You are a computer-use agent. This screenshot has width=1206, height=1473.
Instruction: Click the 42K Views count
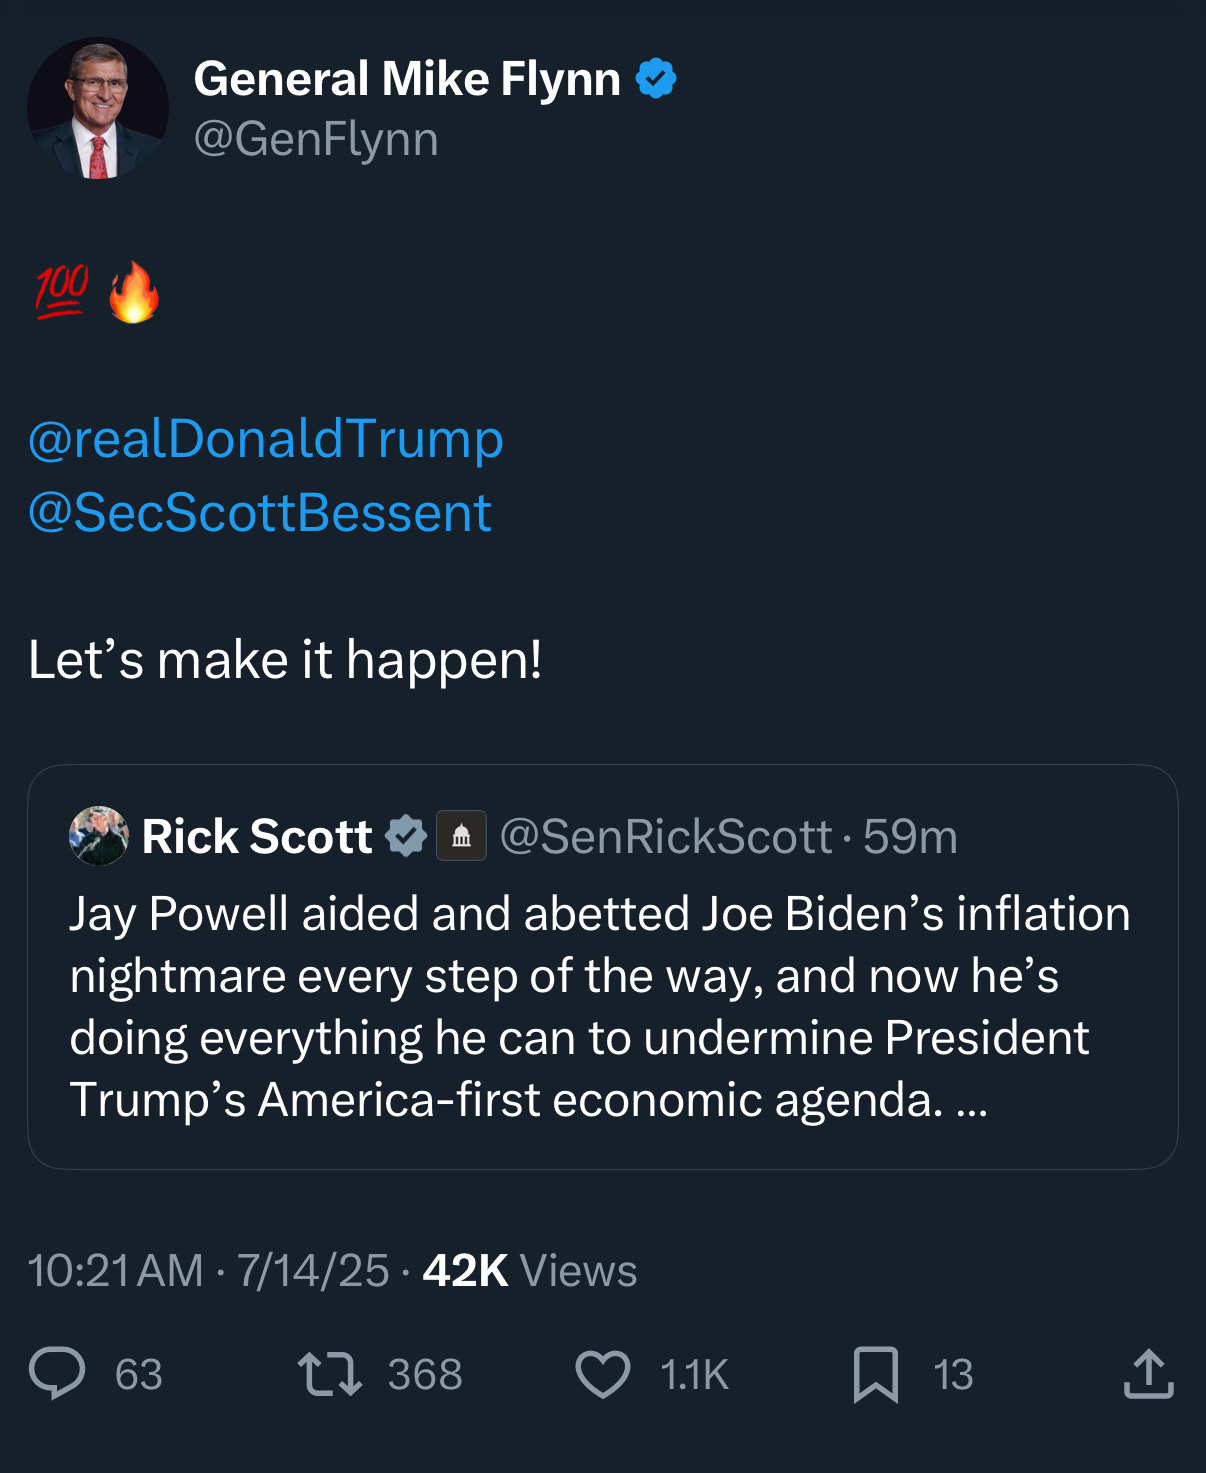point(529,1271)
